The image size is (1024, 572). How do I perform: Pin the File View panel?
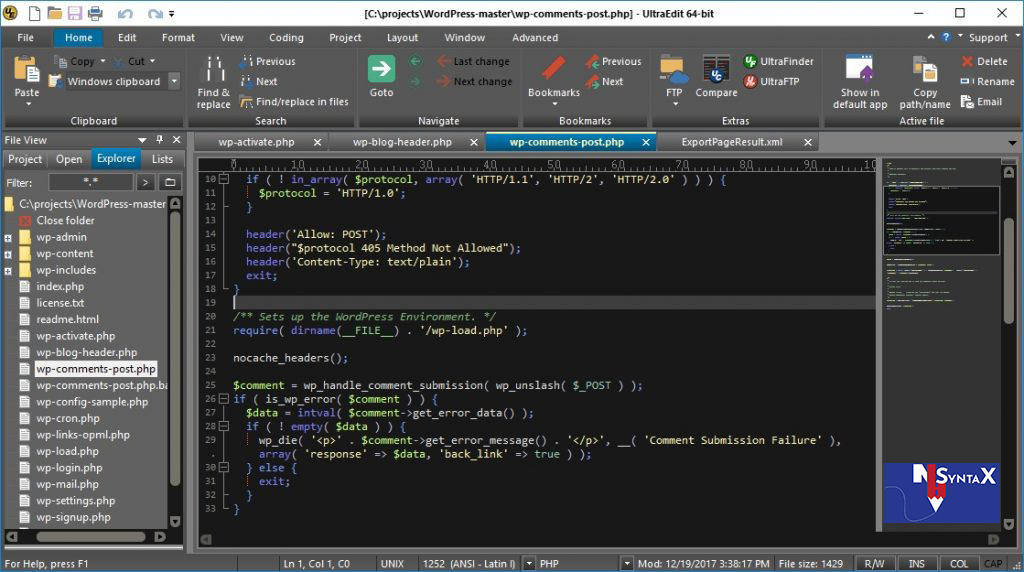pos(159,140)
